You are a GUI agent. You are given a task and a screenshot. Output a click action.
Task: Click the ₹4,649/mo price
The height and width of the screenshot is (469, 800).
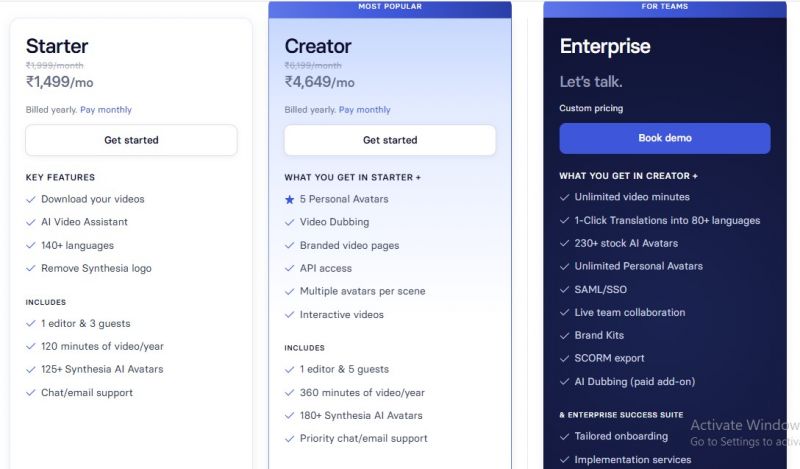tap(319, 82)
